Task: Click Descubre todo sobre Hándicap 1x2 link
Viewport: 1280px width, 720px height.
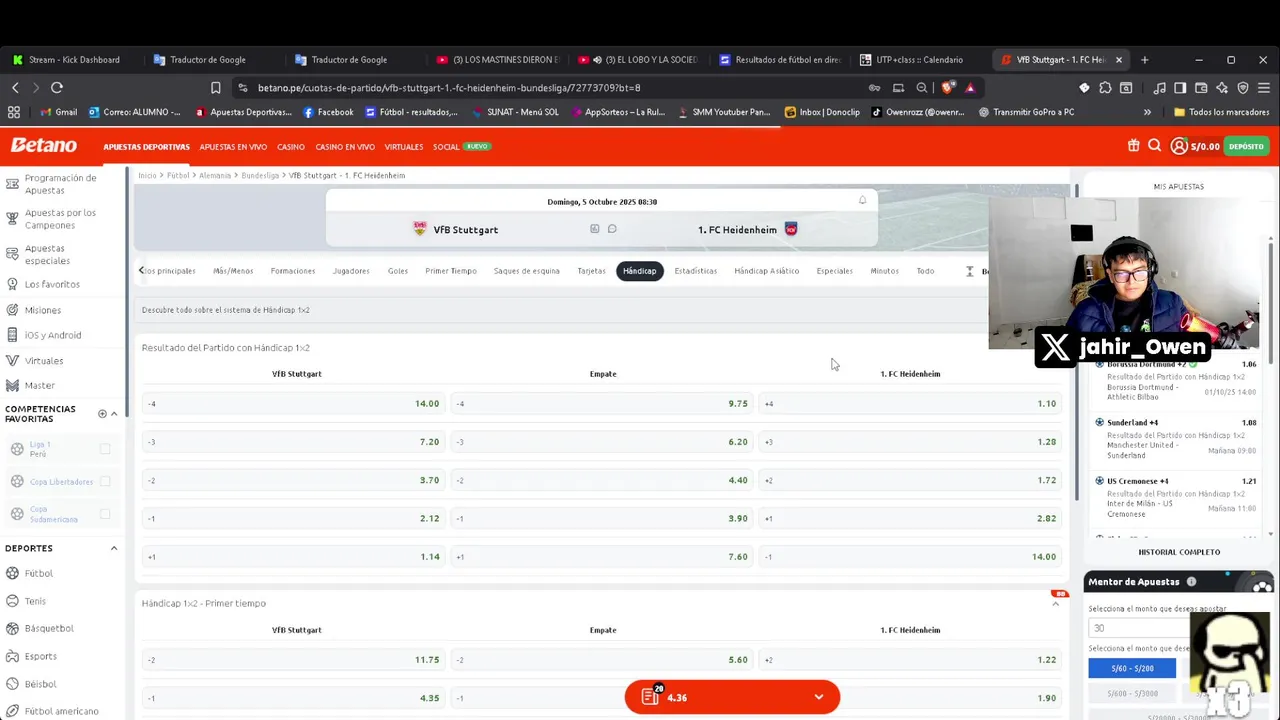Action: click(226, 310)
